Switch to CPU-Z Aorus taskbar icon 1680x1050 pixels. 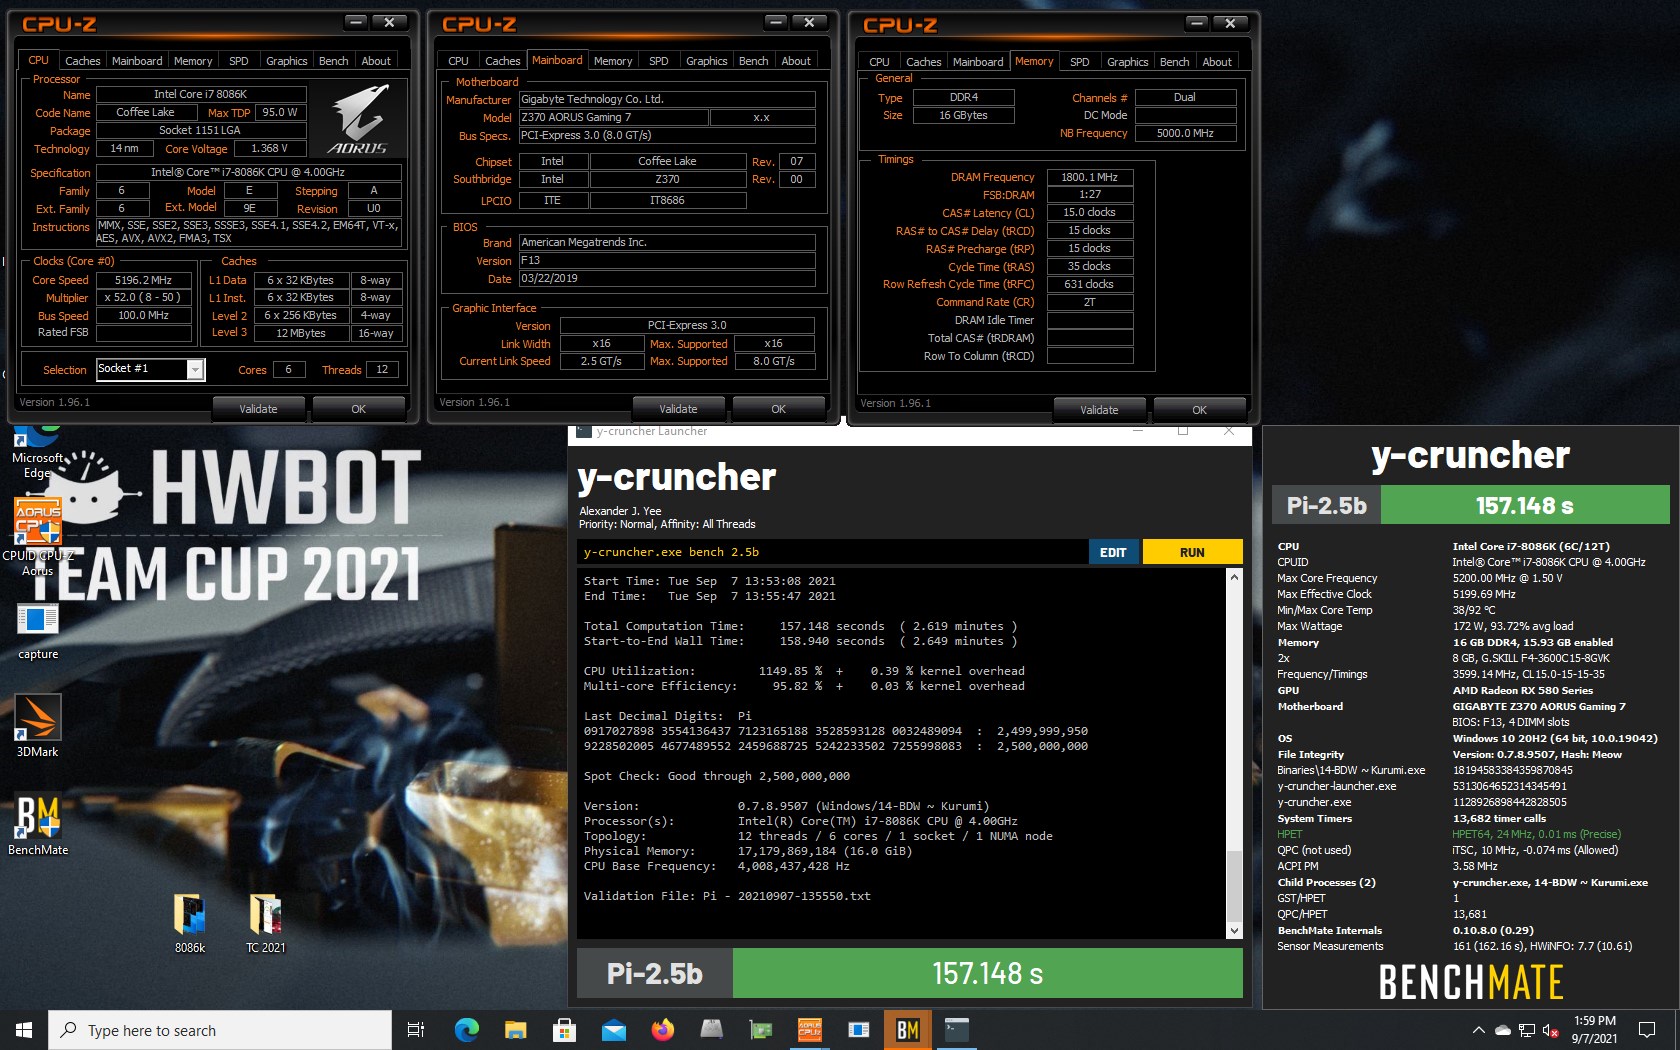tap(809, 1030)
